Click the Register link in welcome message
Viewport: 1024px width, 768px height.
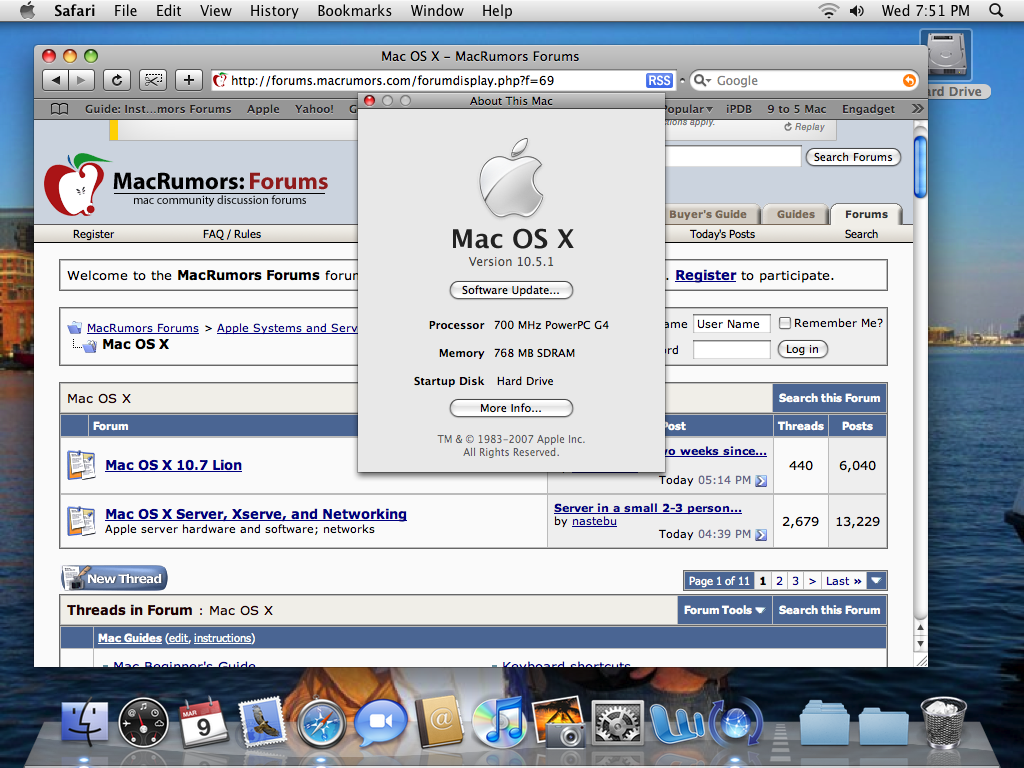705,276
